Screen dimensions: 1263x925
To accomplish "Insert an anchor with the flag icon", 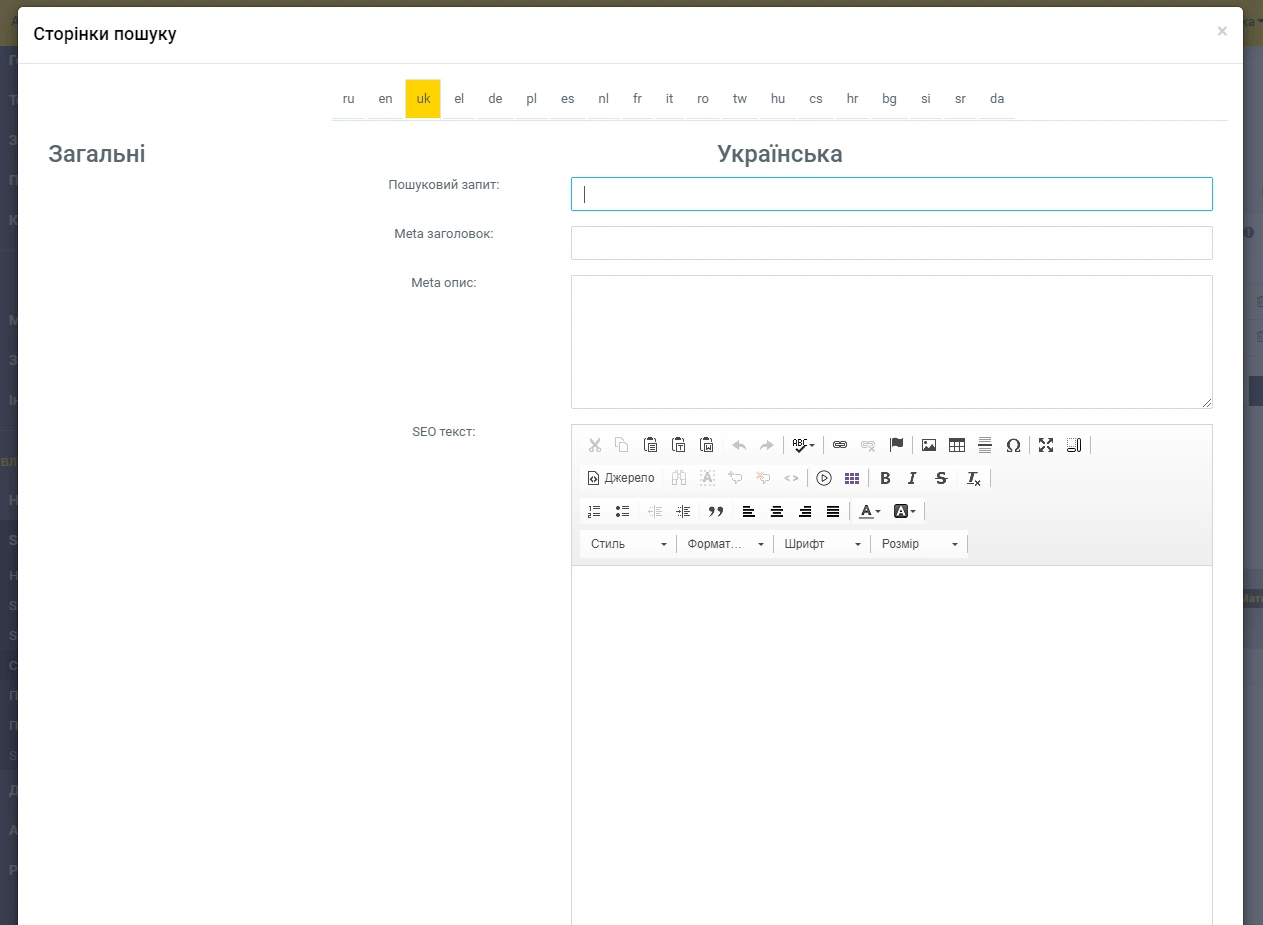I will pos(896,445).
